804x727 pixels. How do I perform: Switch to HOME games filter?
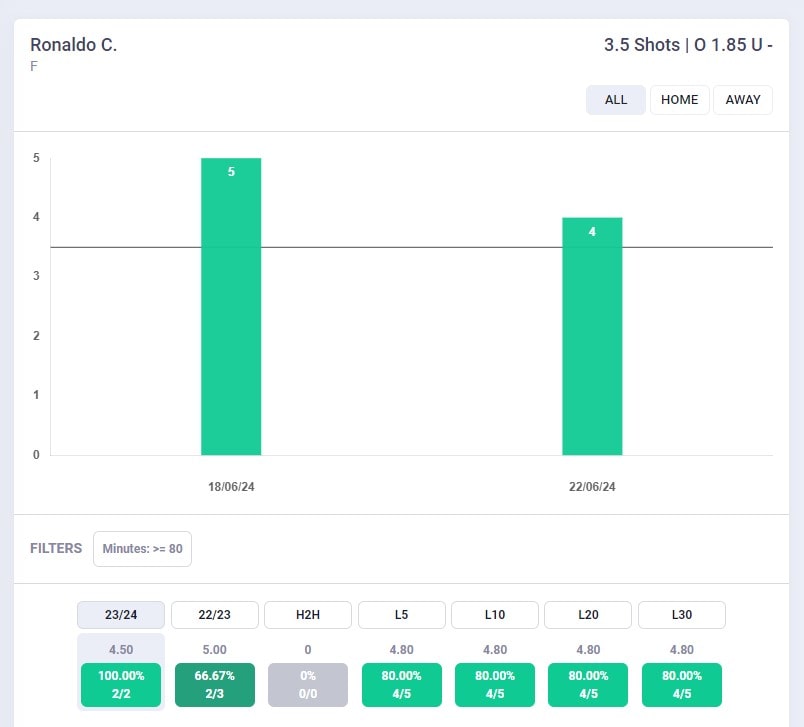679,100
